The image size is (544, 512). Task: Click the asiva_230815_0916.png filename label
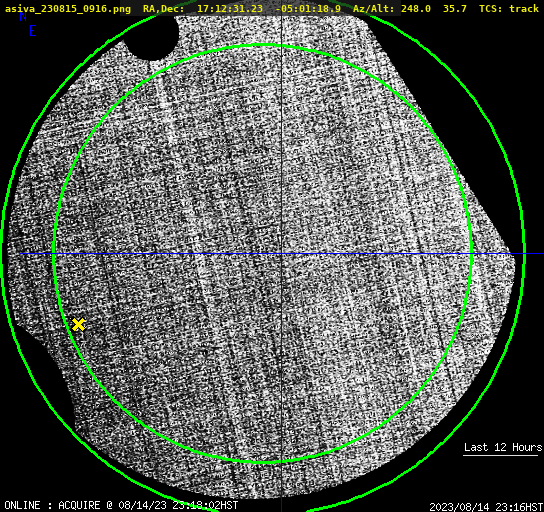pyautogui.click(x=68, y=8)
